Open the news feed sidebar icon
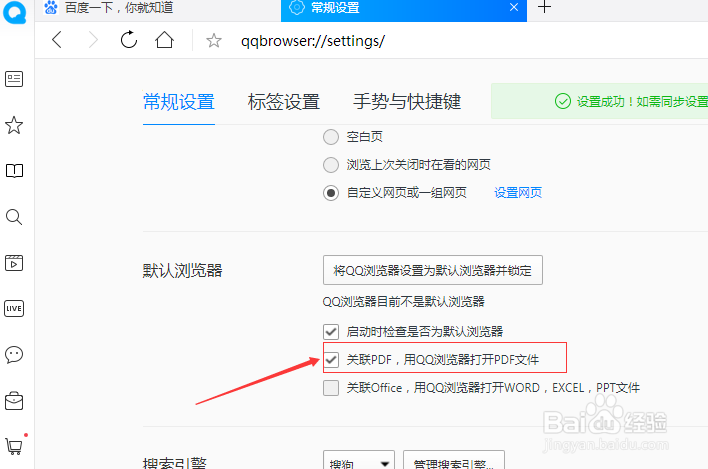This screenshot has height=469, width=708. (x=14, y=79)
